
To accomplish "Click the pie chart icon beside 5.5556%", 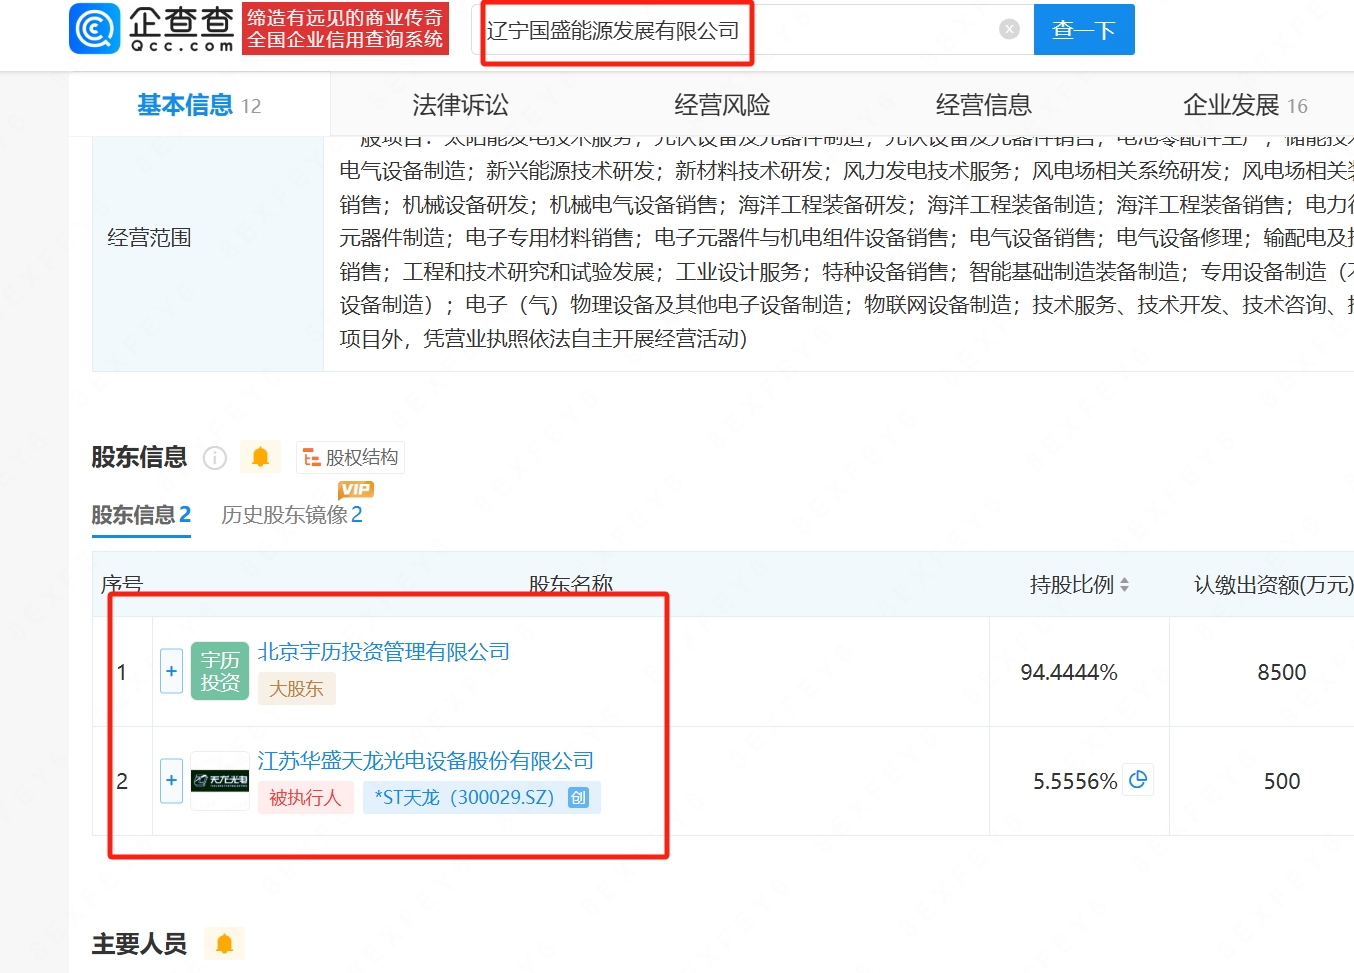I will [1138, 779].
